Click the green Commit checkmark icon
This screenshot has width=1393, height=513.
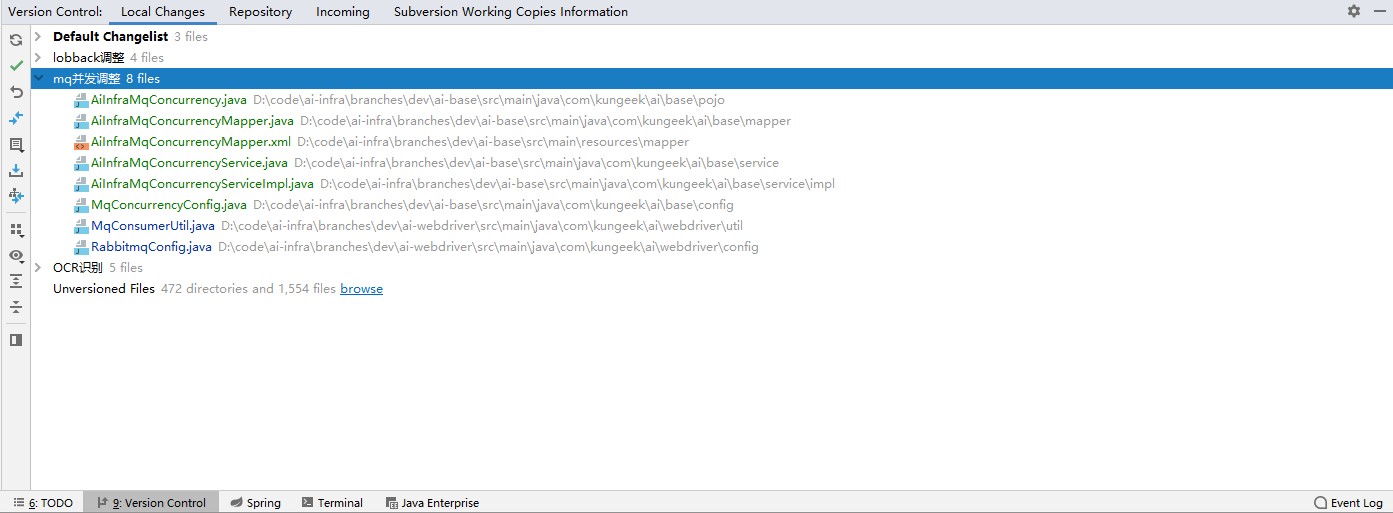(16, 65)
